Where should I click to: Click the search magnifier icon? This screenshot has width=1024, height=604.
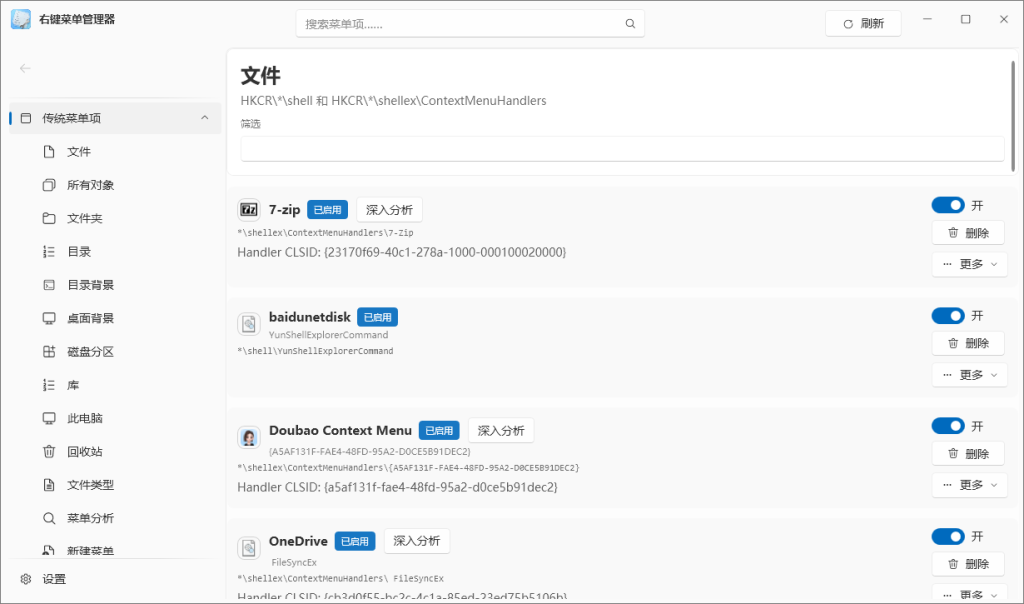click(x=630, y=24)
